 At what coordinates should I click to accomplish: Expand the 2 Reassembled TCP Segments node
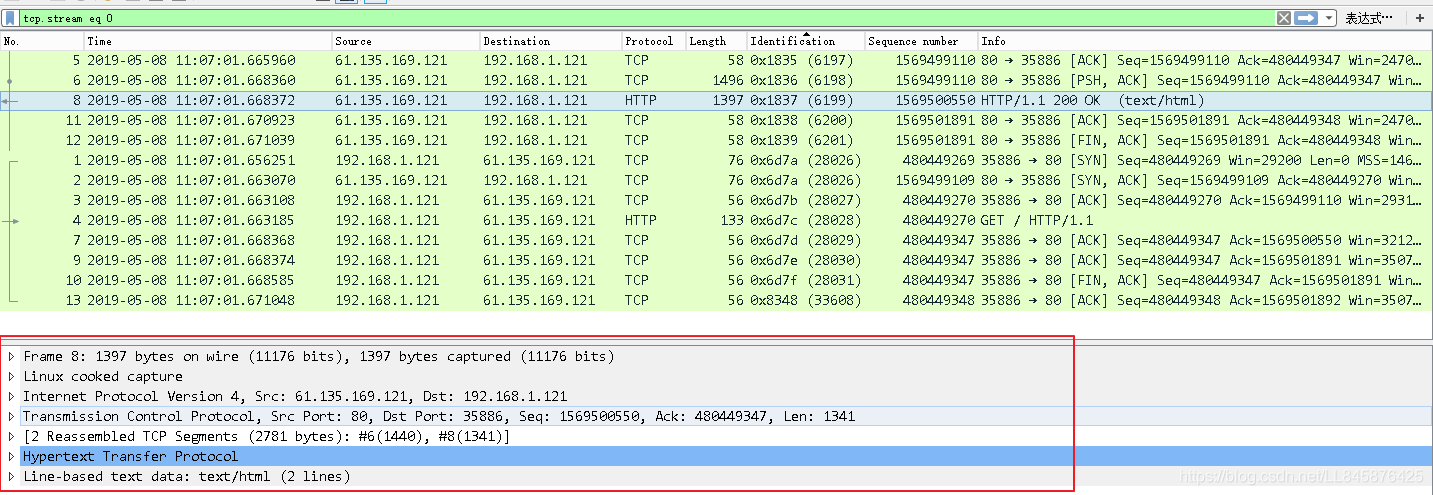pos(12,437)
